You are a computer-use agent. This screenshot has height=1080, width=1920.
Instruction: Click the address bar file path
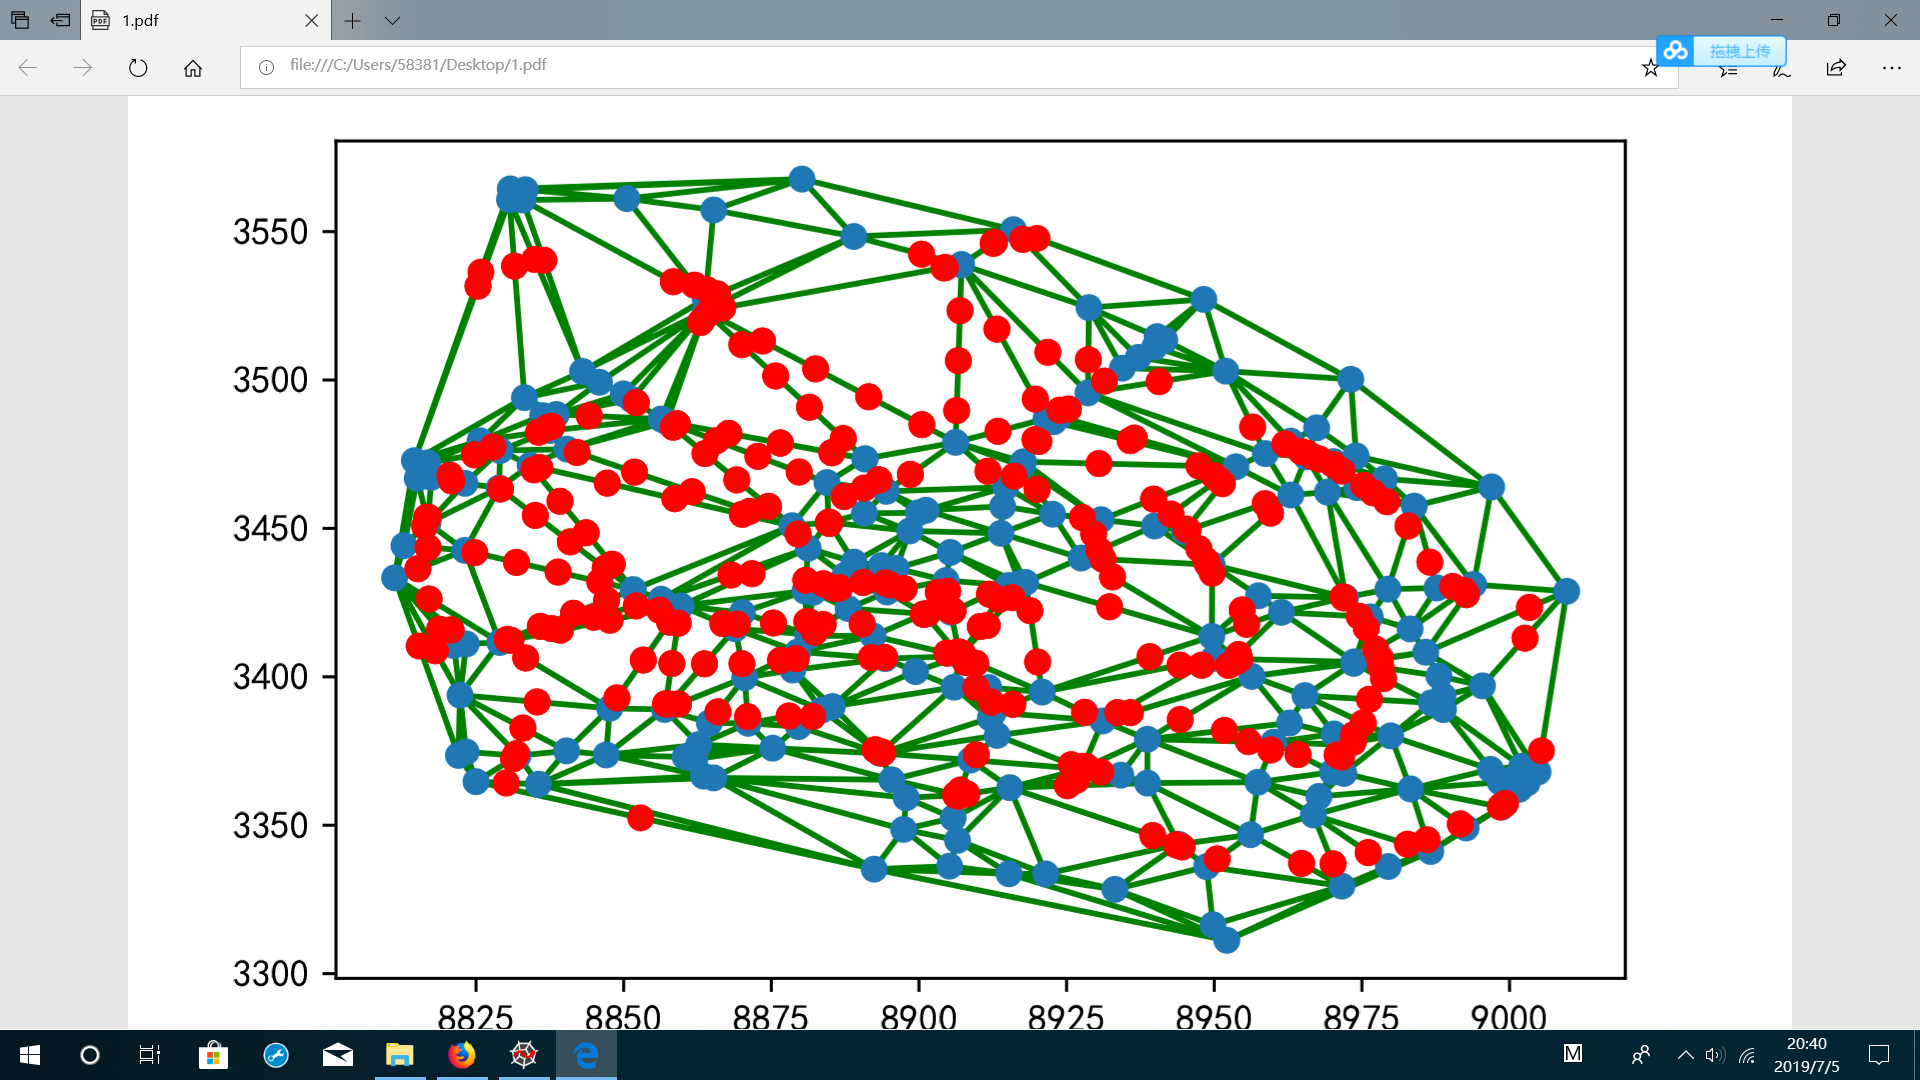pyautogui.click(x=418, y=65)
